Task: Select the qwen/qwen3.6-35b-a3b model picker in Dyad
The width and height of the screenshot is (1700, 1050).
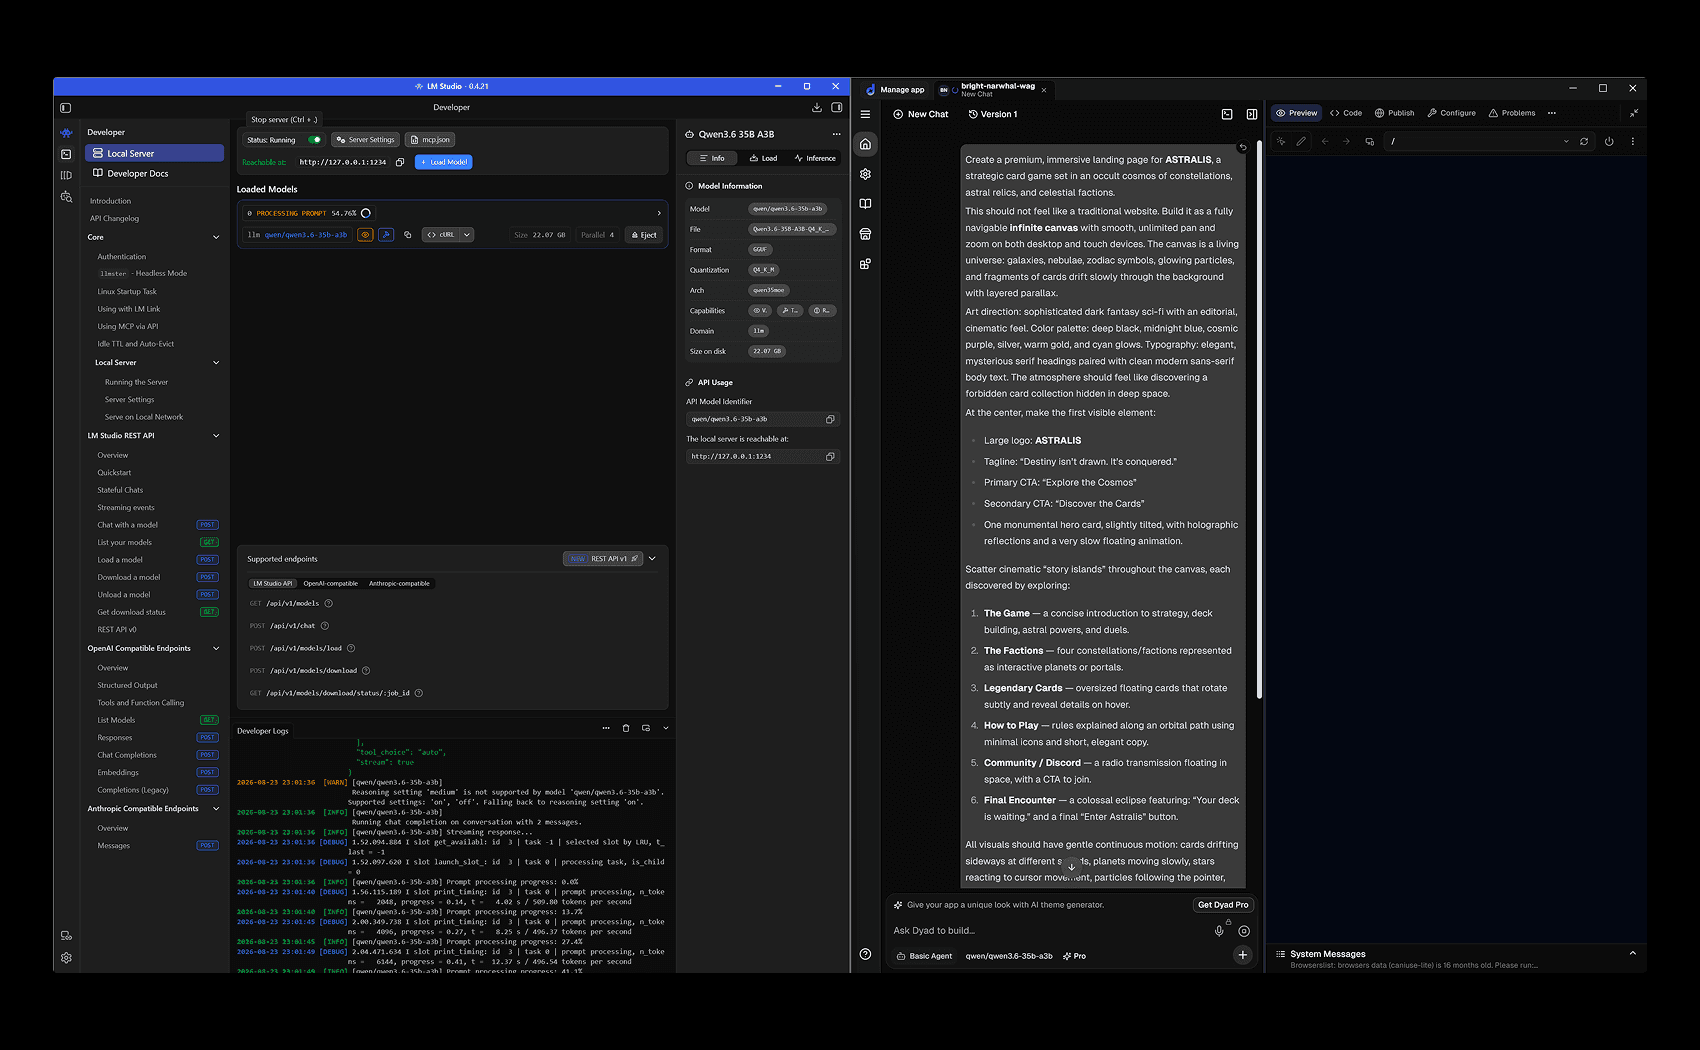Action: pyautogui.click(x=1009, y=956)
